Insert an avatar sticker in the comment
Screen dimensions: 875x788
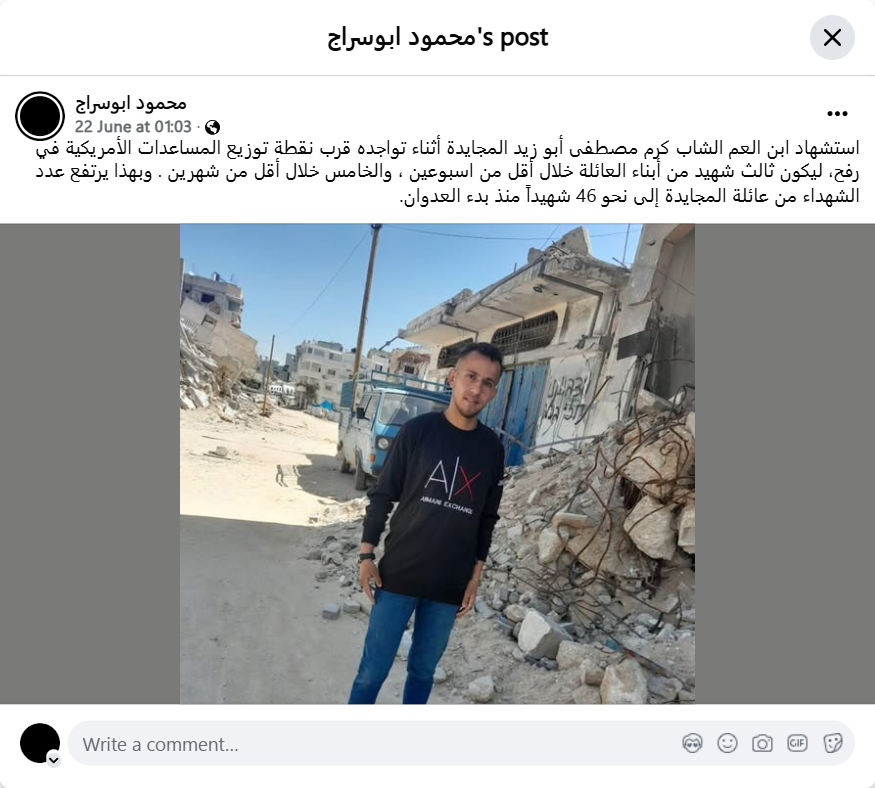692,743
